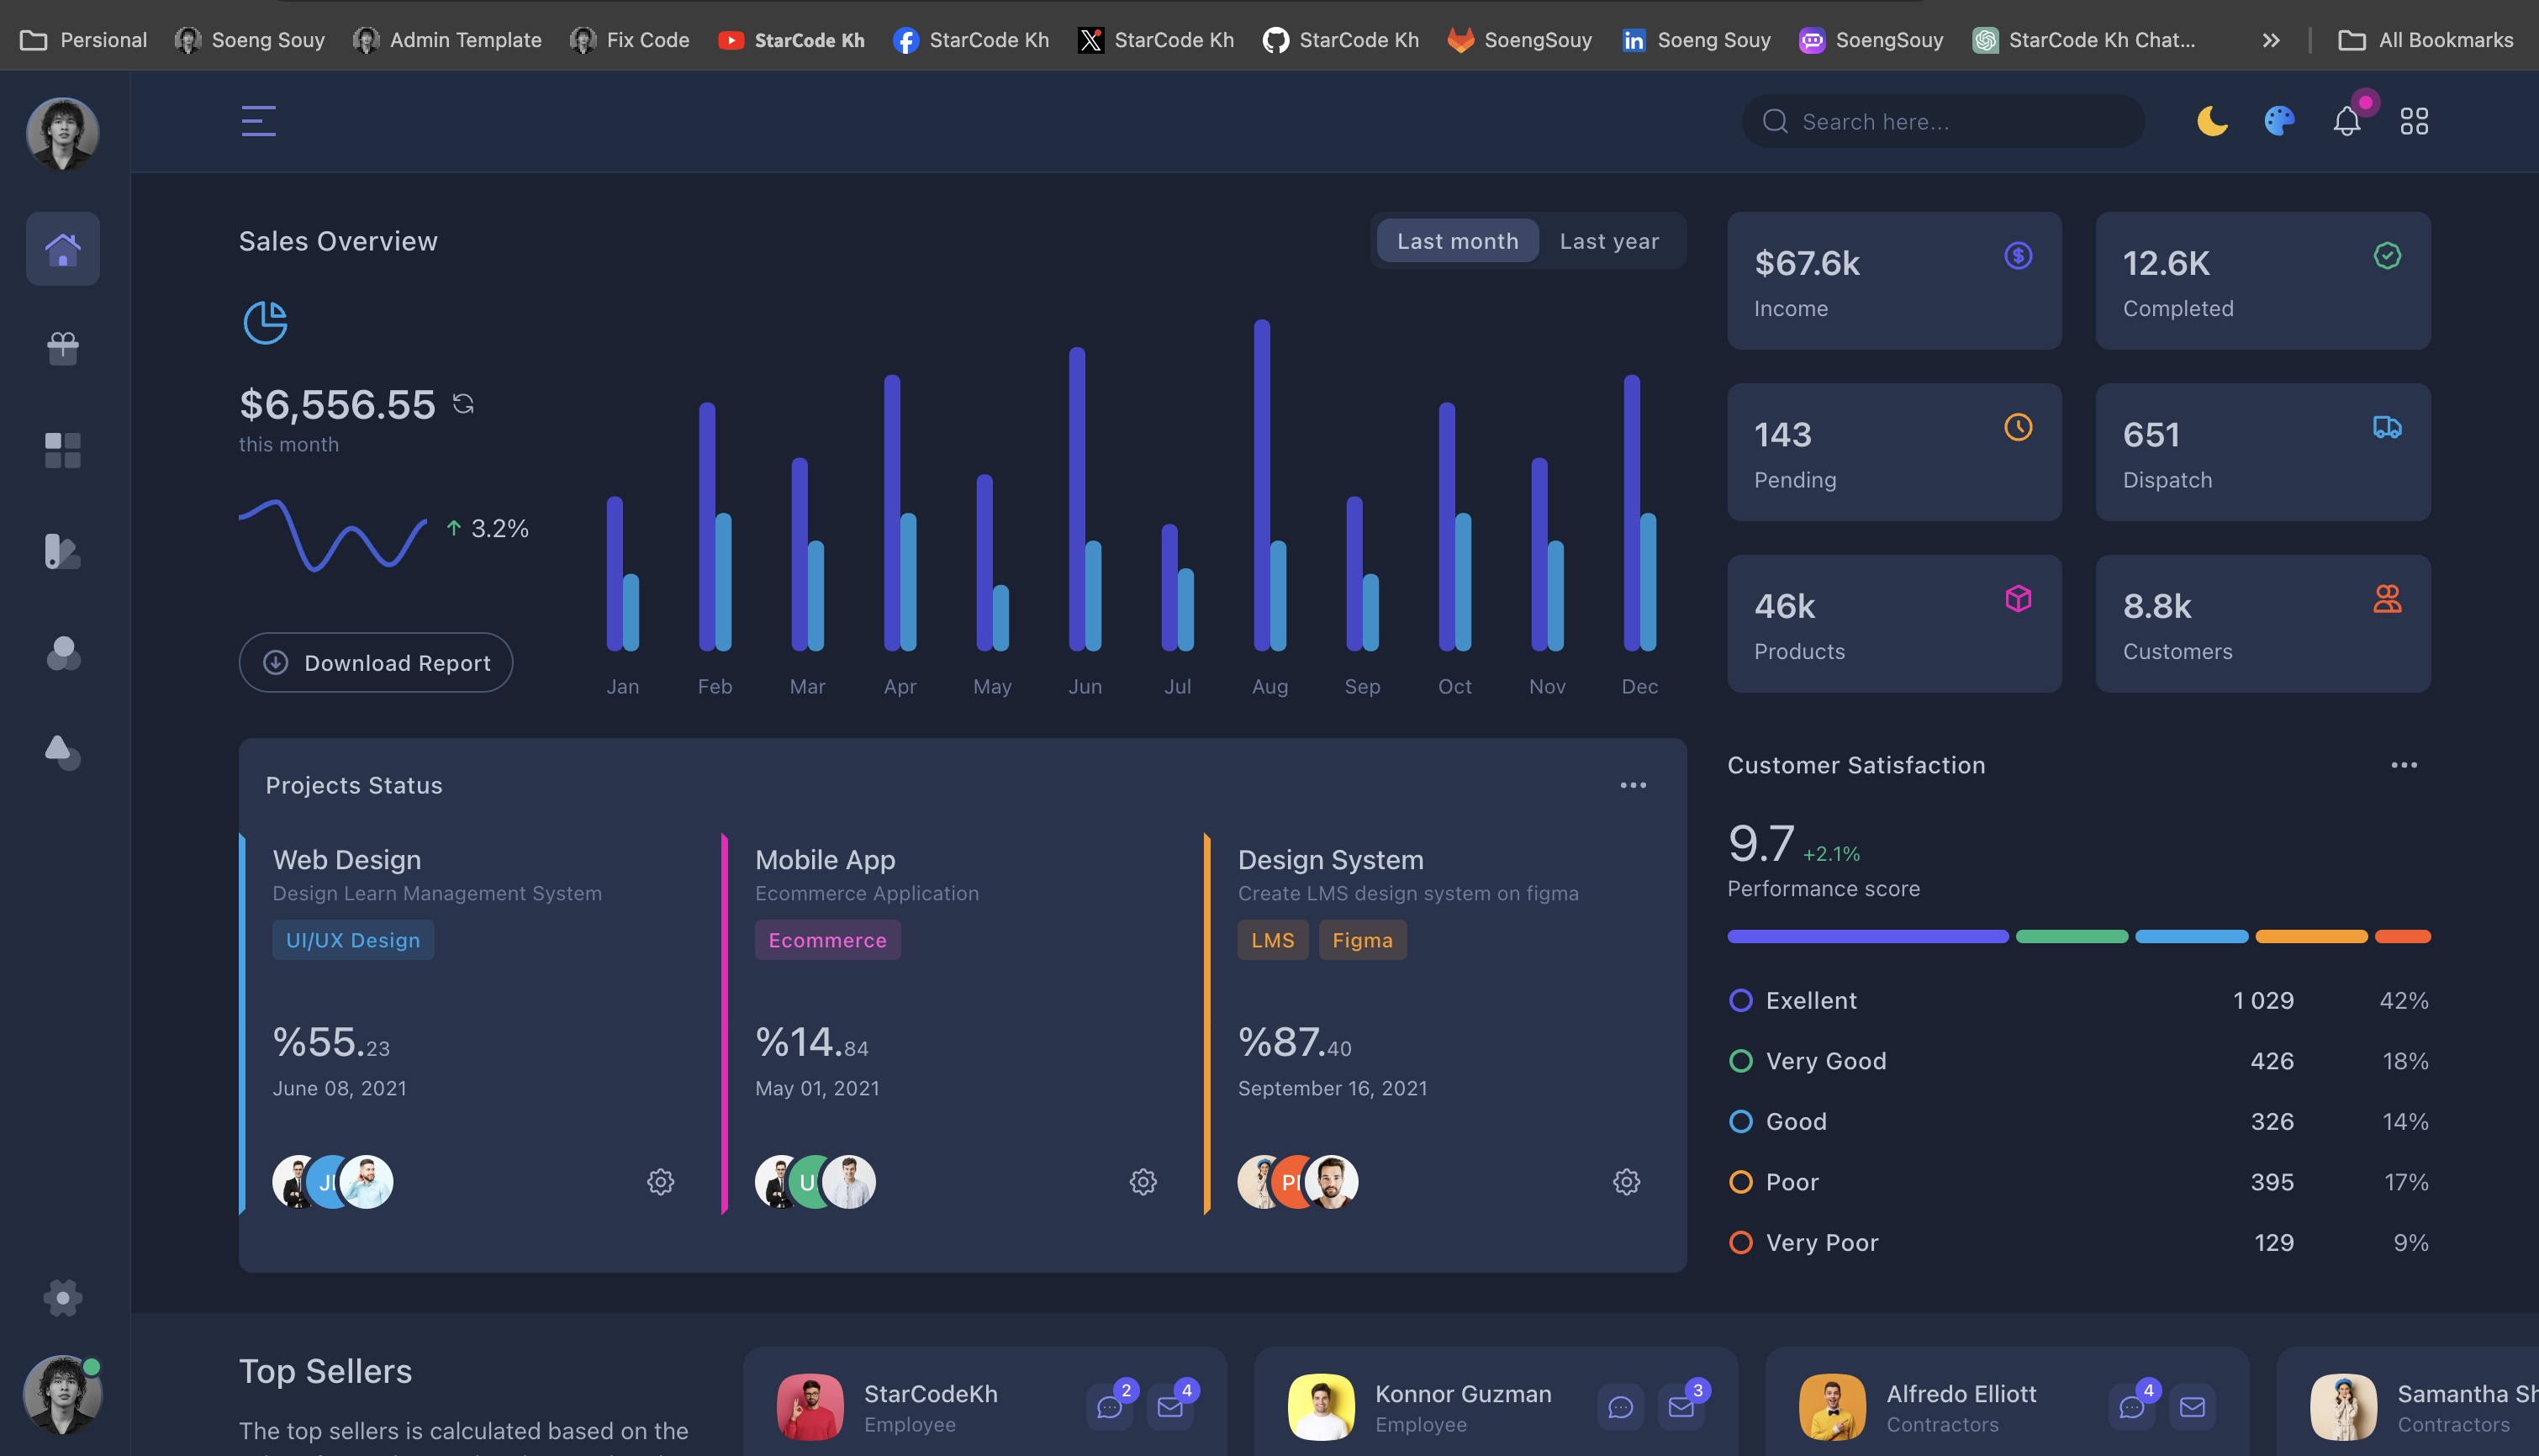Screen dimensions: 2539x1456
Task: Open the Admin Template bookmark
Action: (x=447, y=40)
